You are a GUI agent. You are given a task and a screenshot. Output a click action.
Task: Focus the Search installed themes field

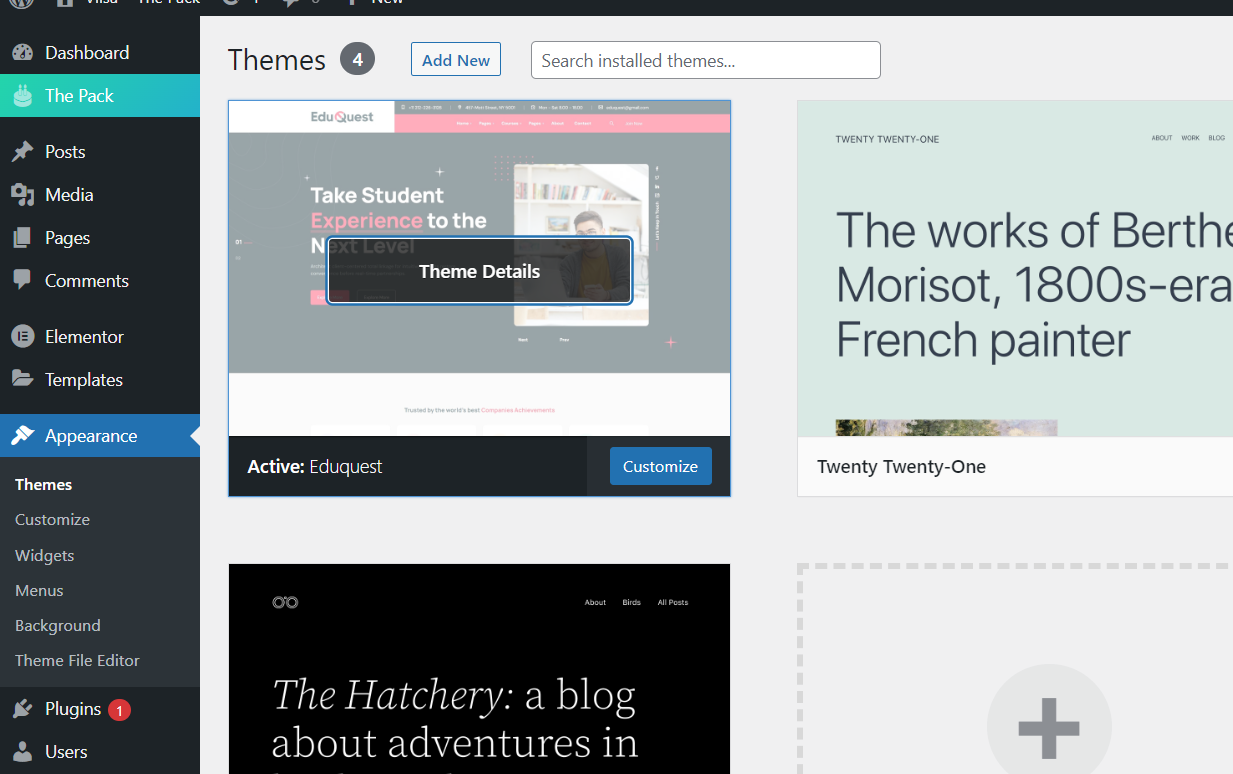(x=705, y=60)
